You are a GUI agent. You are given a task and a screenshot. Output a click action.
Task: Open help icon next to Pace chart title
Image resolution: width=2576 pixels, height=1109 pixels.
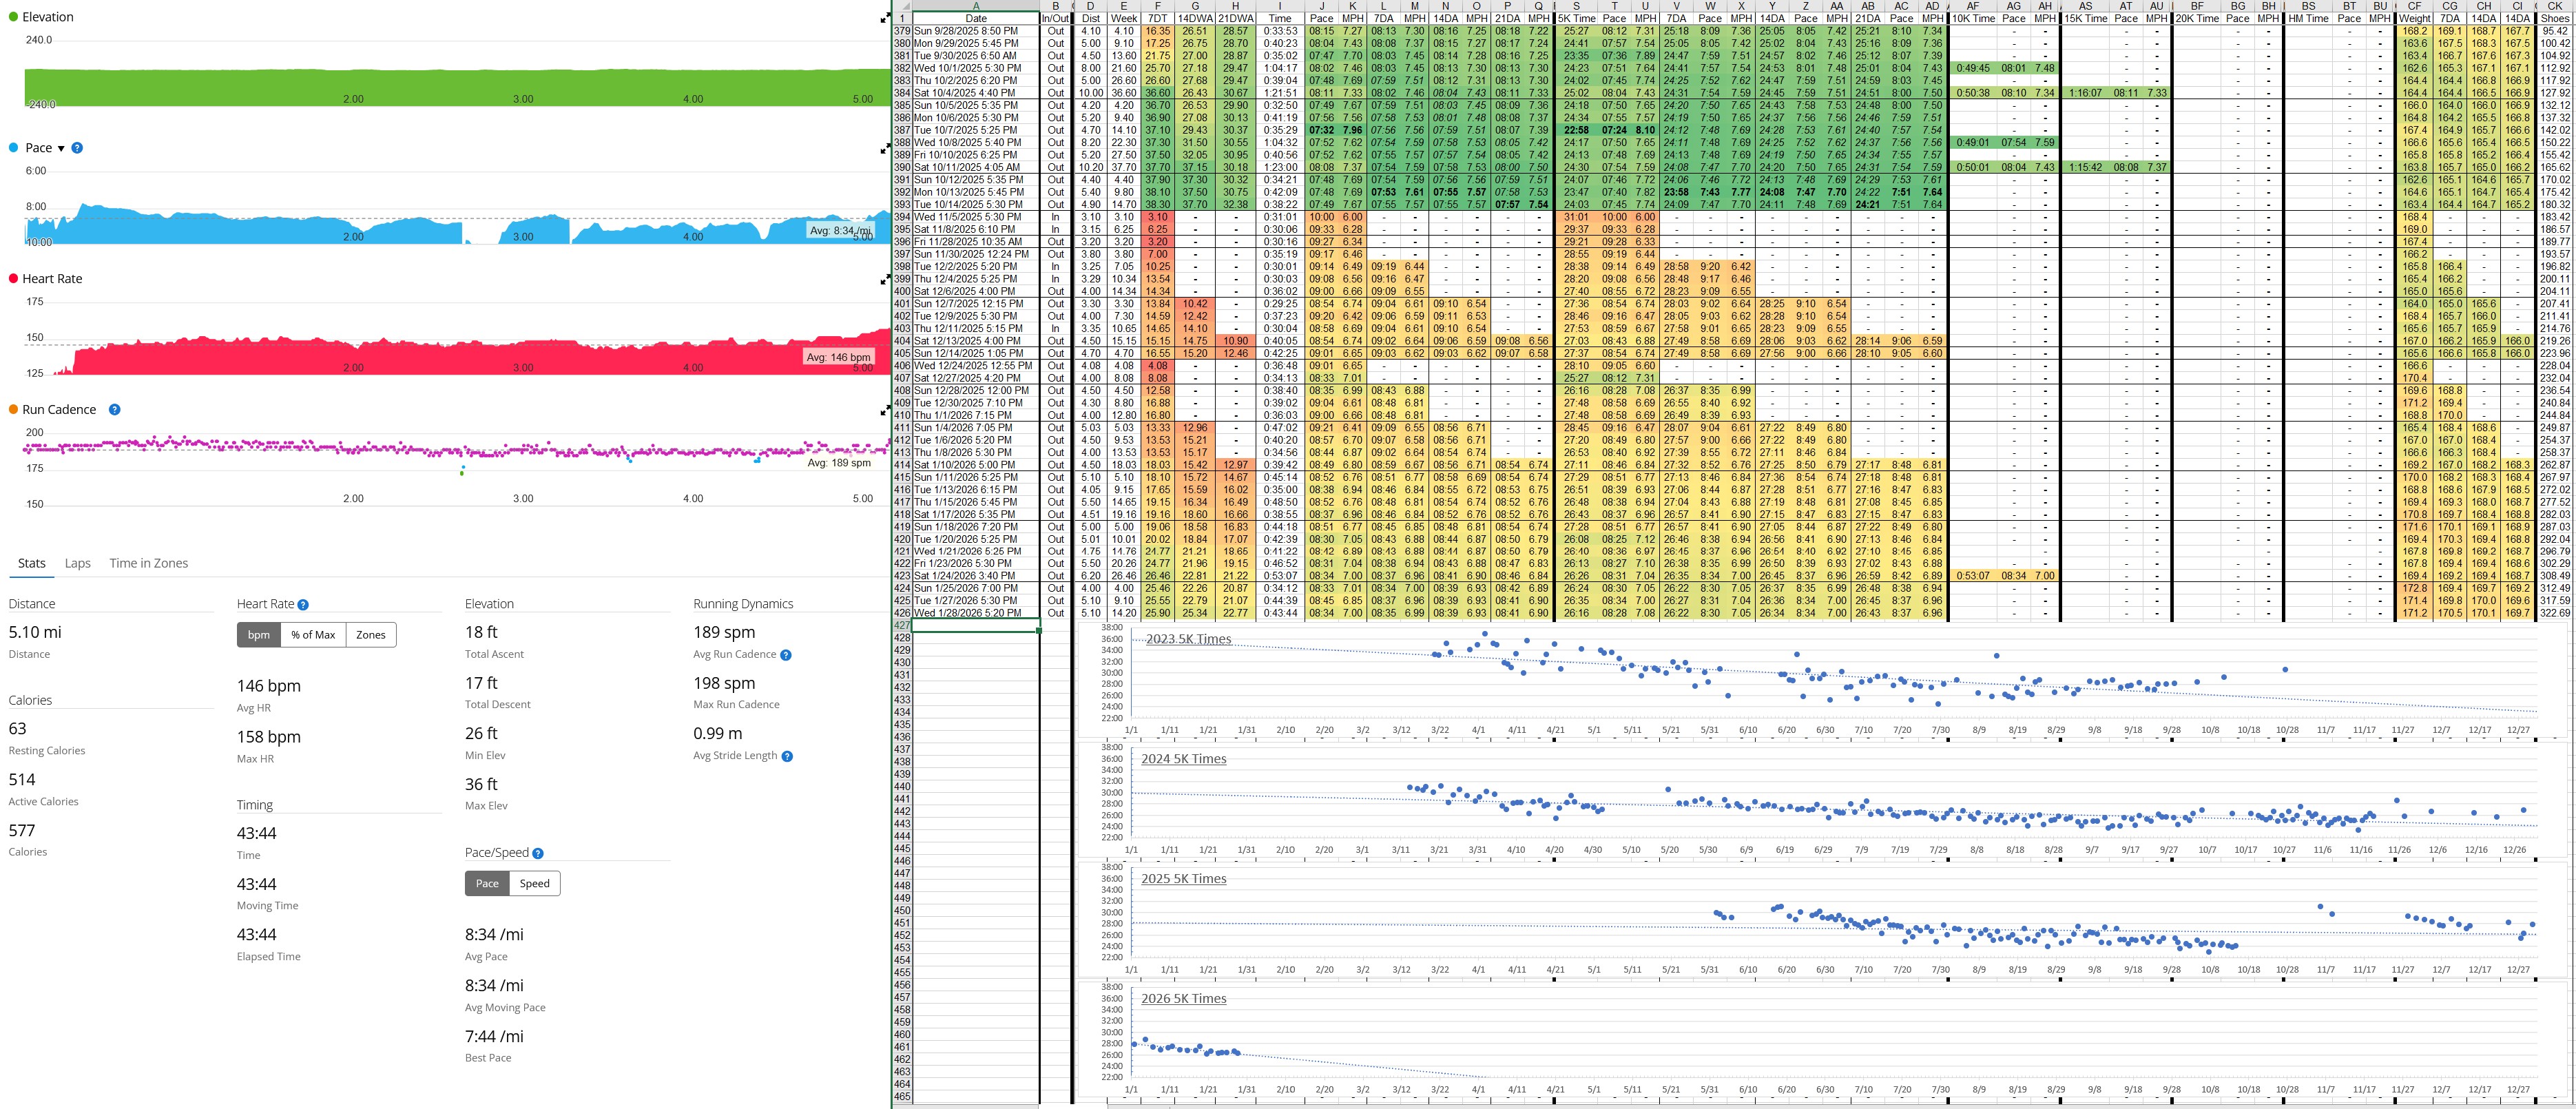(x=77, y=148)
